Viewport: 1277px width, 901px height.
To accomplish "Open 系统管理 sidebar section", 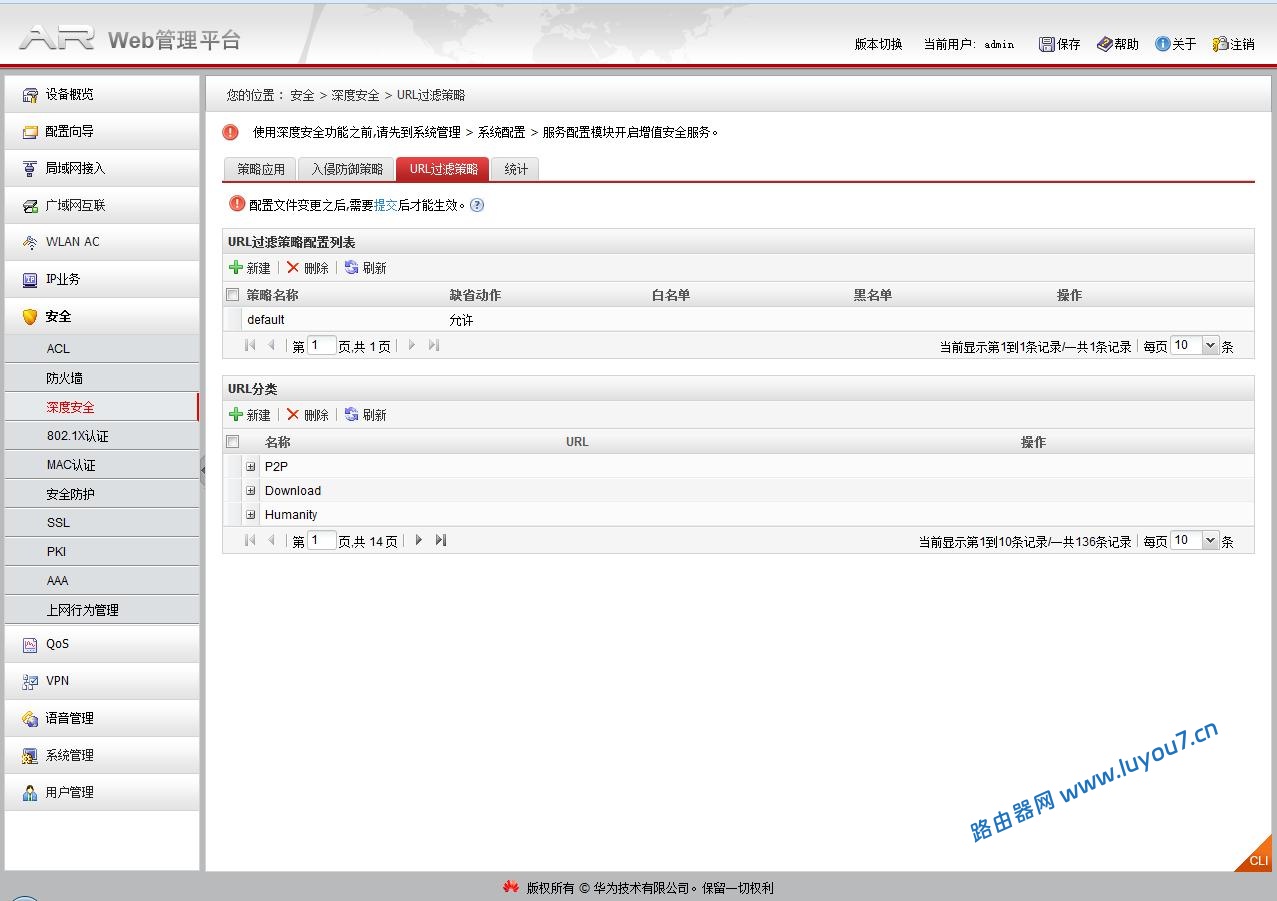I will pos(101,755).
